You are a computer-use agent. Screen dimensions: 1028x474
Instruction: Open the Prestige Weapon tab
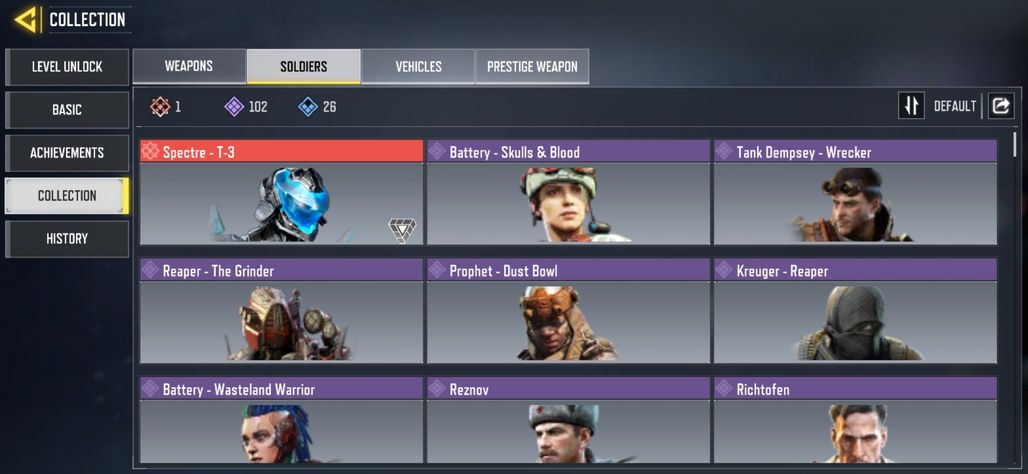click(x=532, y=66)
